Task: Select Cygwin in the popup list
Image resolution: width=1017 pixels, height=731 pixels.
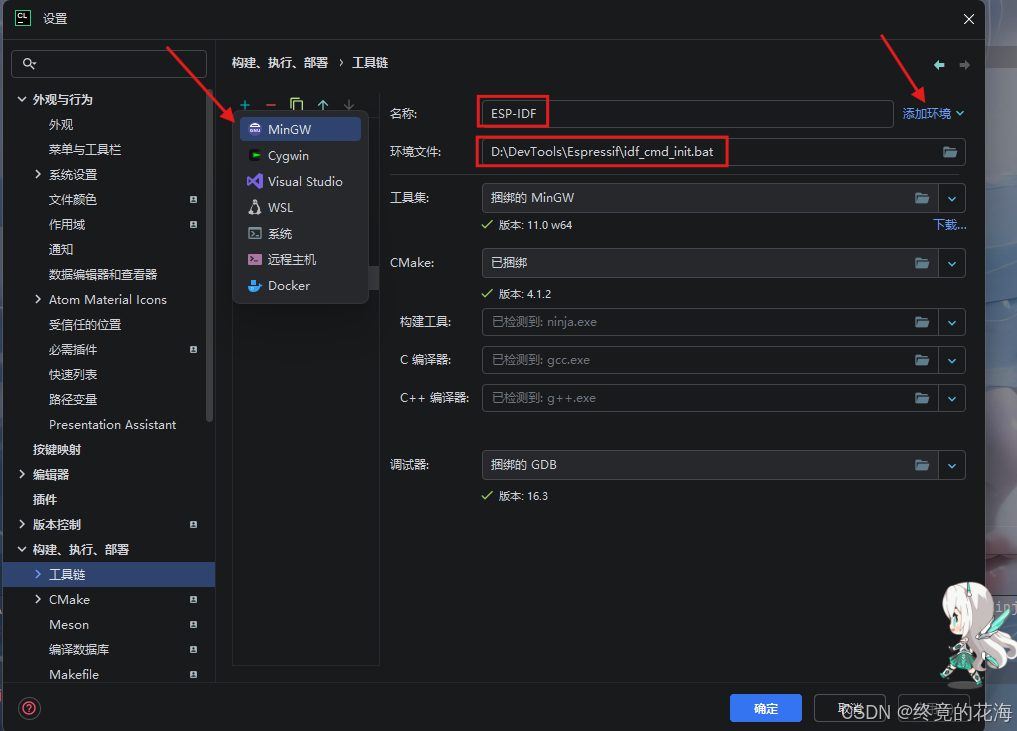Action: 300,156
